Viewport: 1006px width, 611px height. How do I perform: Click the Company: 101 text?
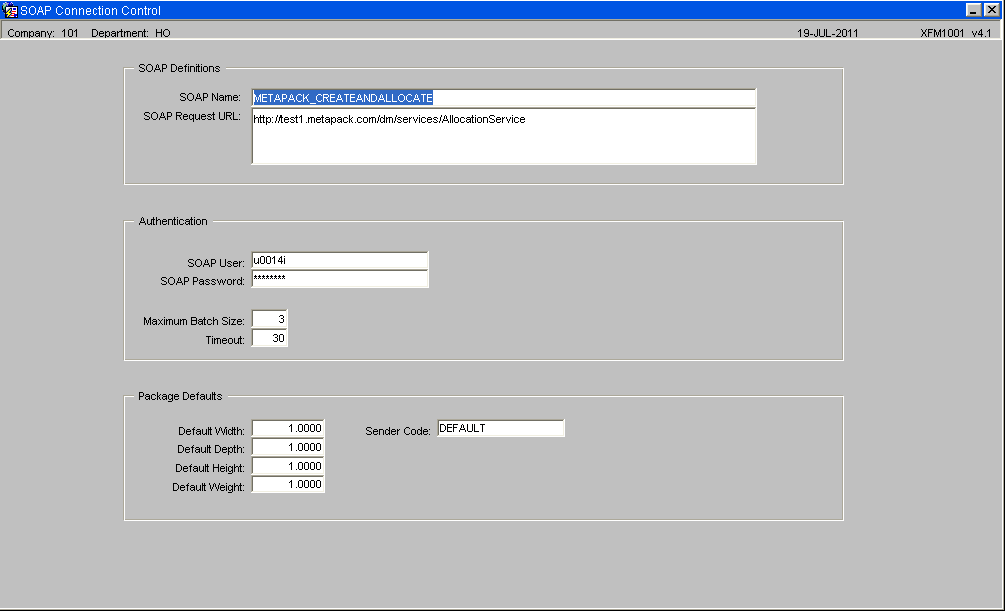click(x=43, y=33)
